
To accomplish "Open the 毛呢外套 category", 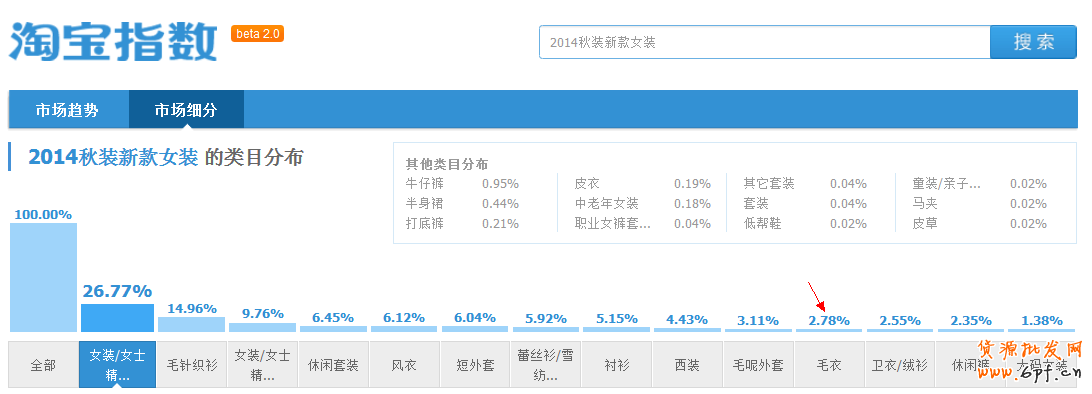I will [x=758, y=365].
